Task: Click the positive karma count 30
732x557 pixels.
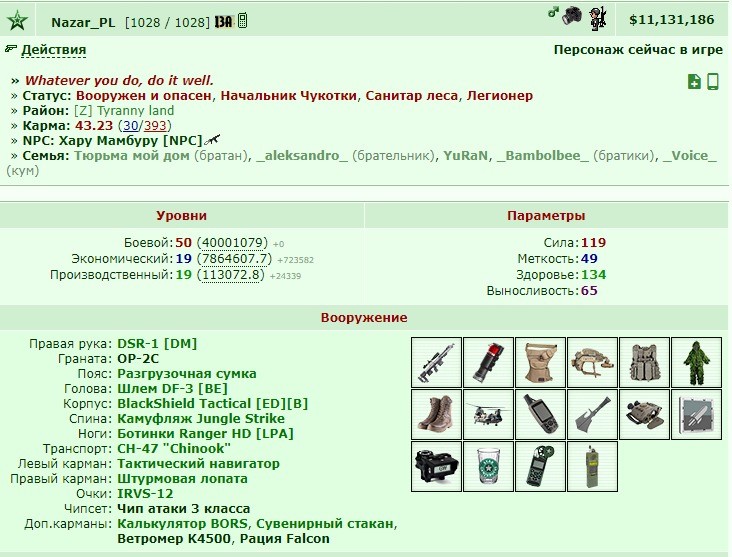Action: coord(131,126)
